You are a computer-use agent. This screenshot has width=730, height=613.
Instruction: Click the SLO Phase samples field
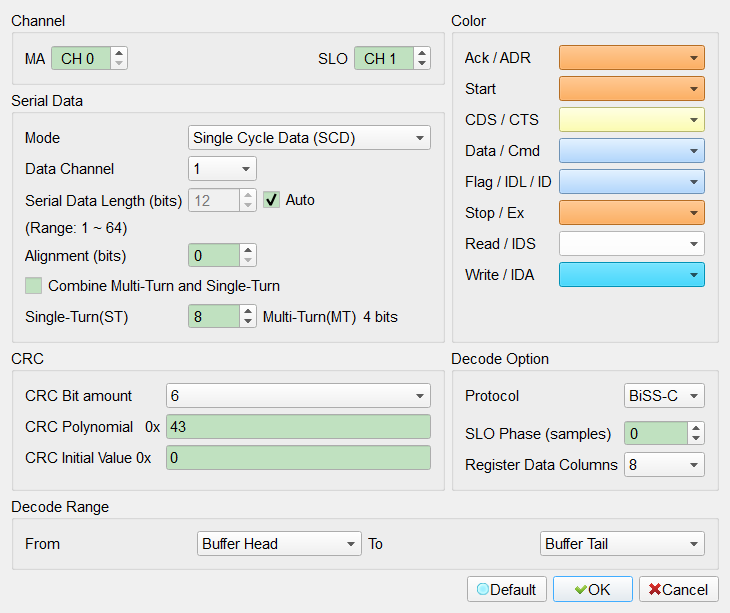tap(656, 434)
